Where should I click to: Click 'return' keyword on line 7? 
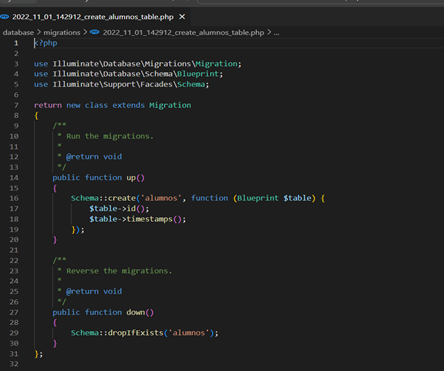point(48,105)
